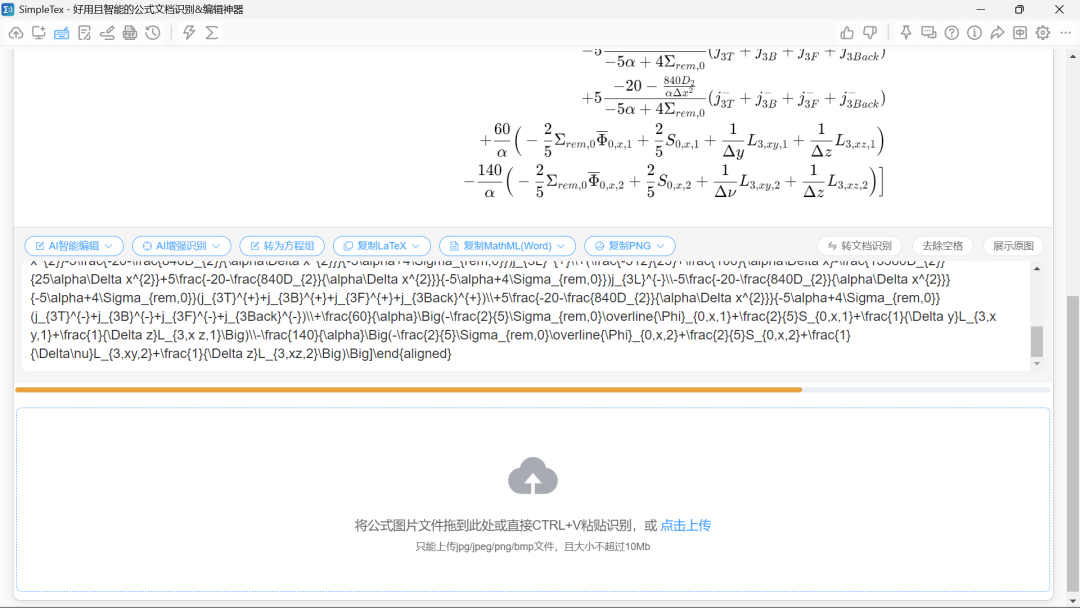Image resolution: width=1080 pixels, height=608 pixels.
Task: Open the three-dot more options menu
Action: point(1064,33)
